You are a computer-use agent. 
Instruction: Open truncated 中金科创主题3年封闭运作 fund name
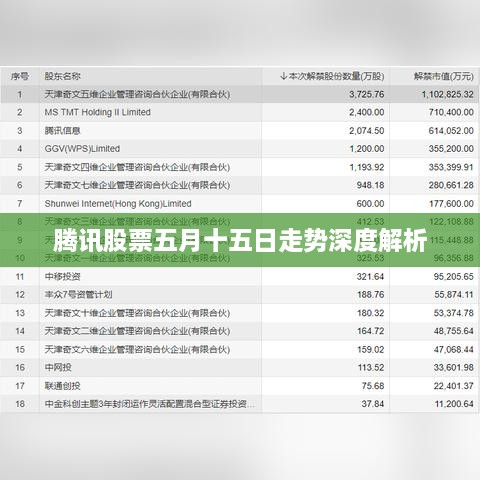click(x=150, y=404)
